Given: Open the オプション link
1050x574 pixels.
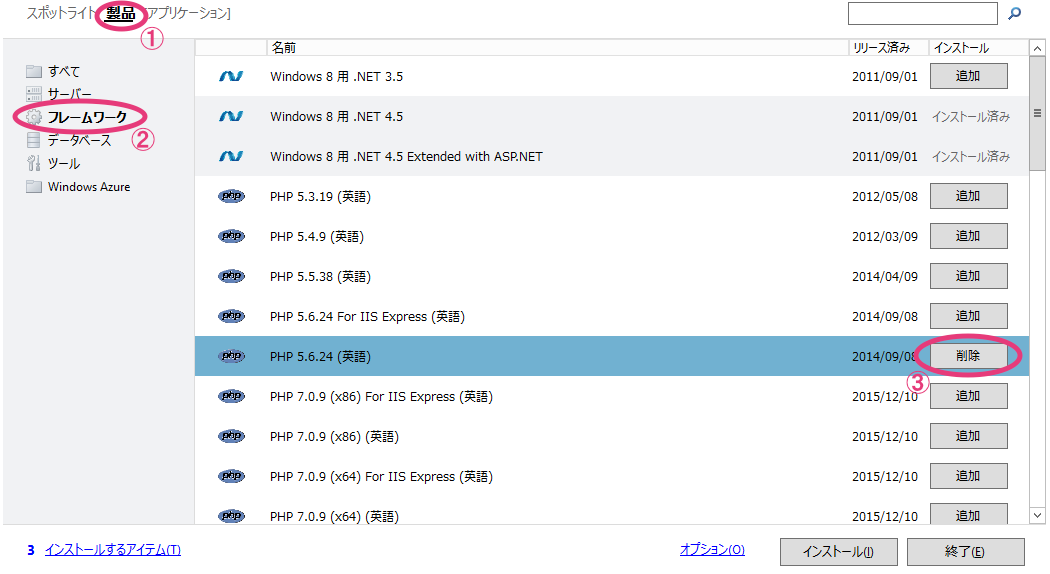Looking at the screenshot, I should click(712, 549).
